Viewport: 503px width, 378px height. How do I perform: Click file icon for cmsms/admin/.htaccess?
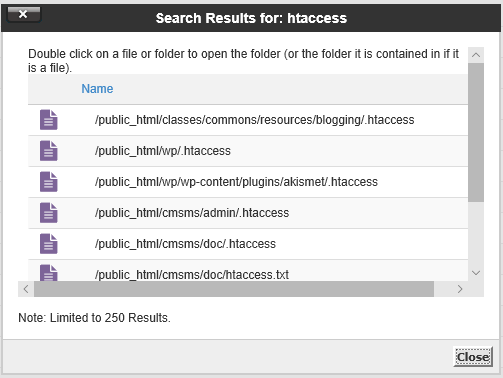(x=49, y=213)
